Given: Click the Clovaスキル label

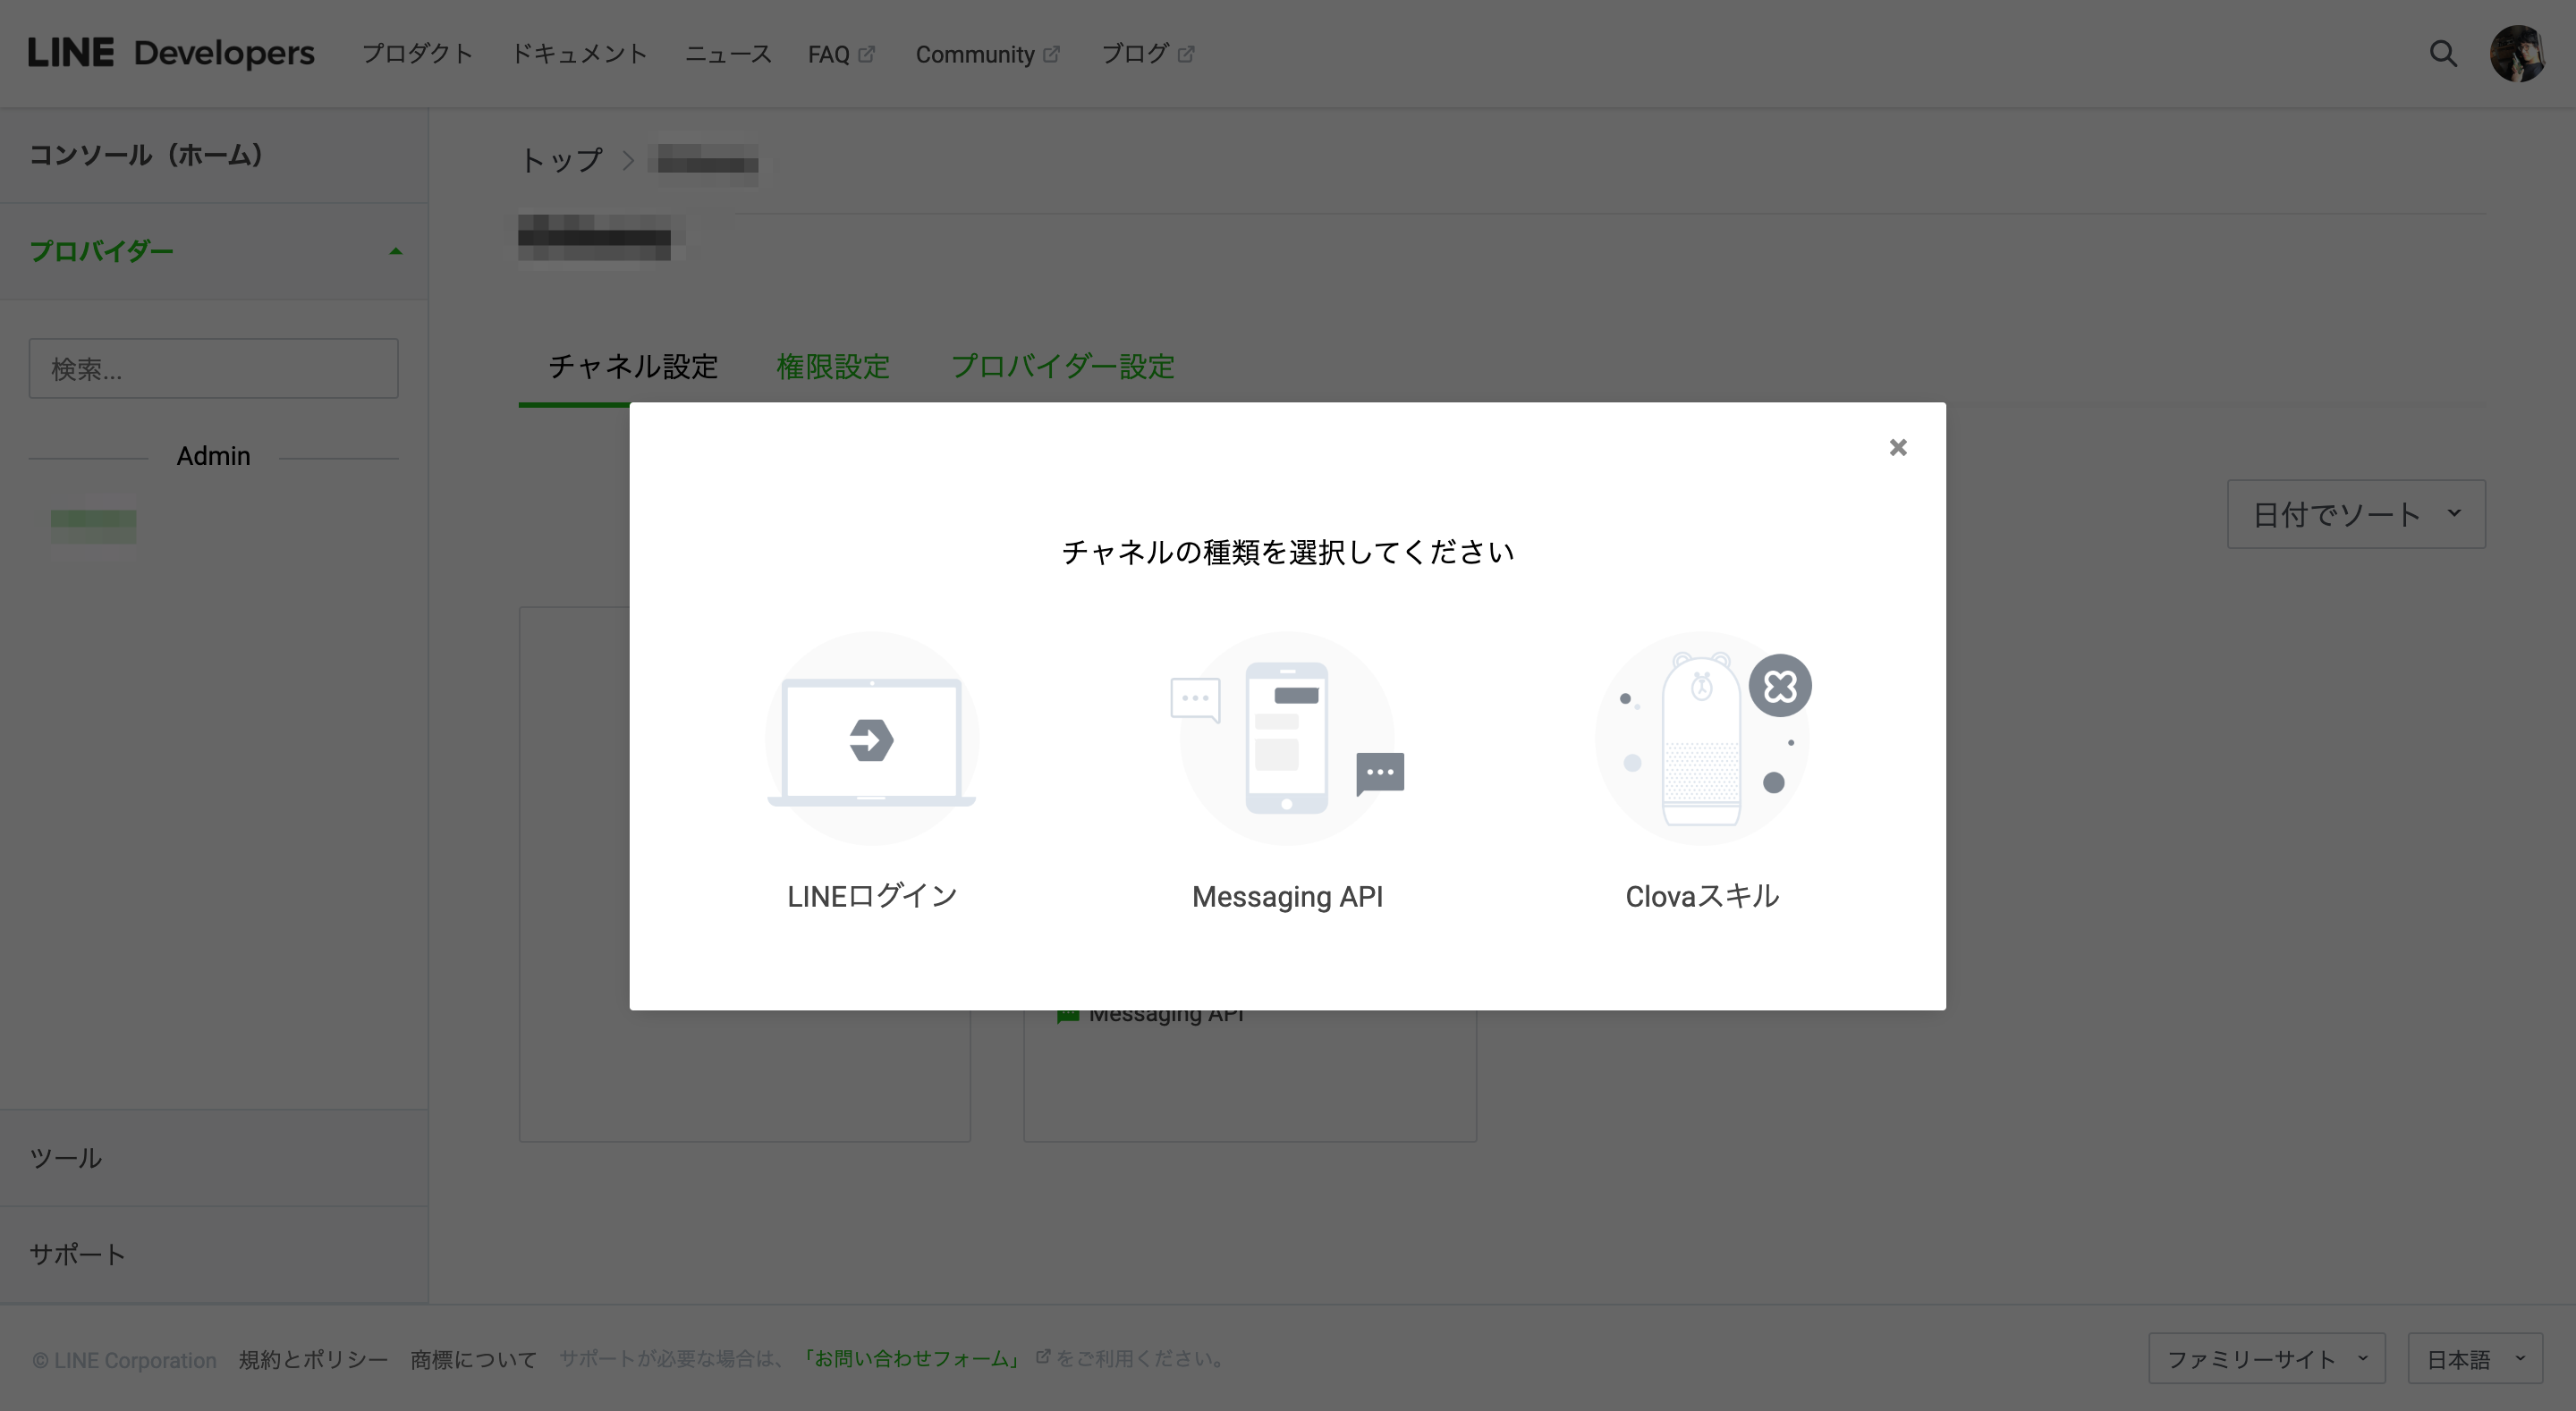Looking at the screenshot, I should click(1702, 896).
